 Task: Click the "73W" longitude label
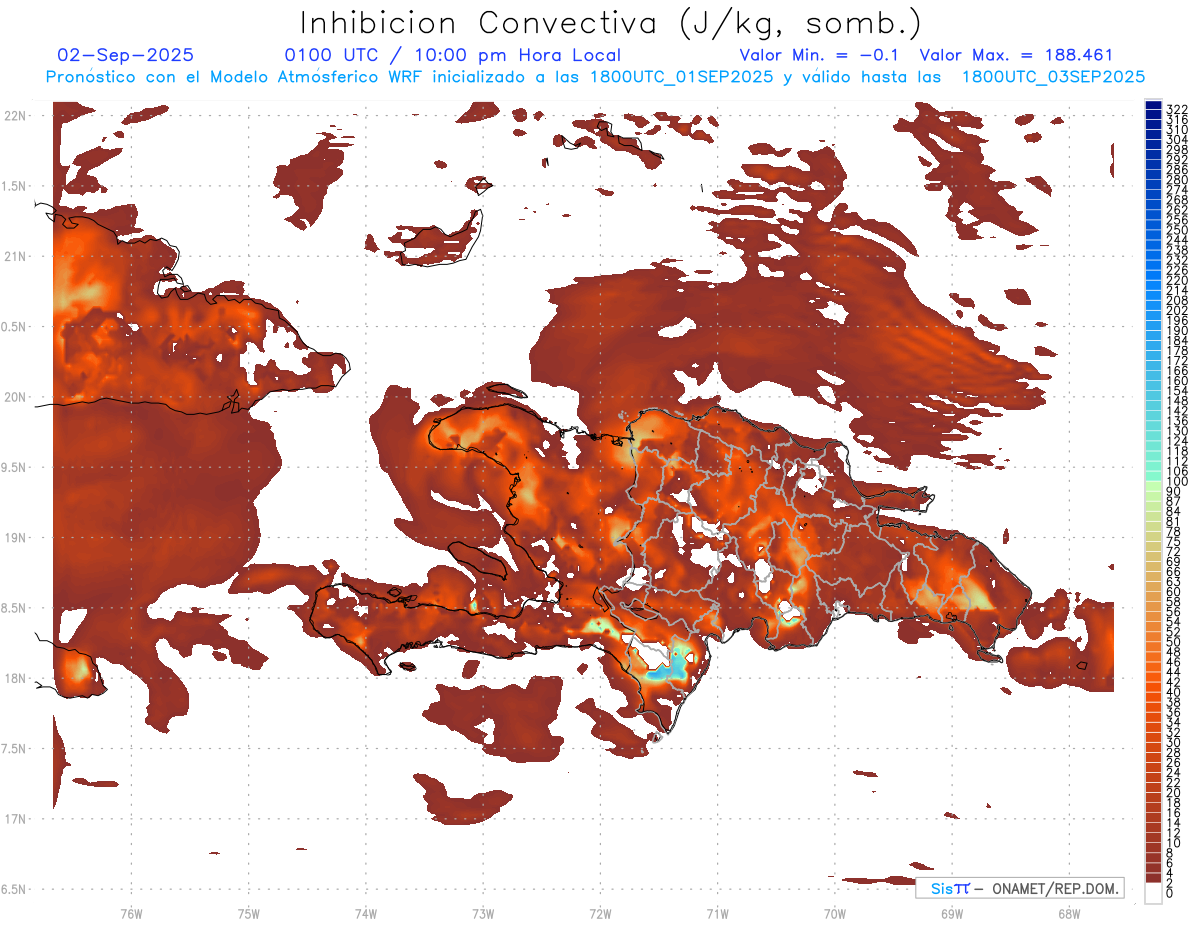tap(483, 913)
